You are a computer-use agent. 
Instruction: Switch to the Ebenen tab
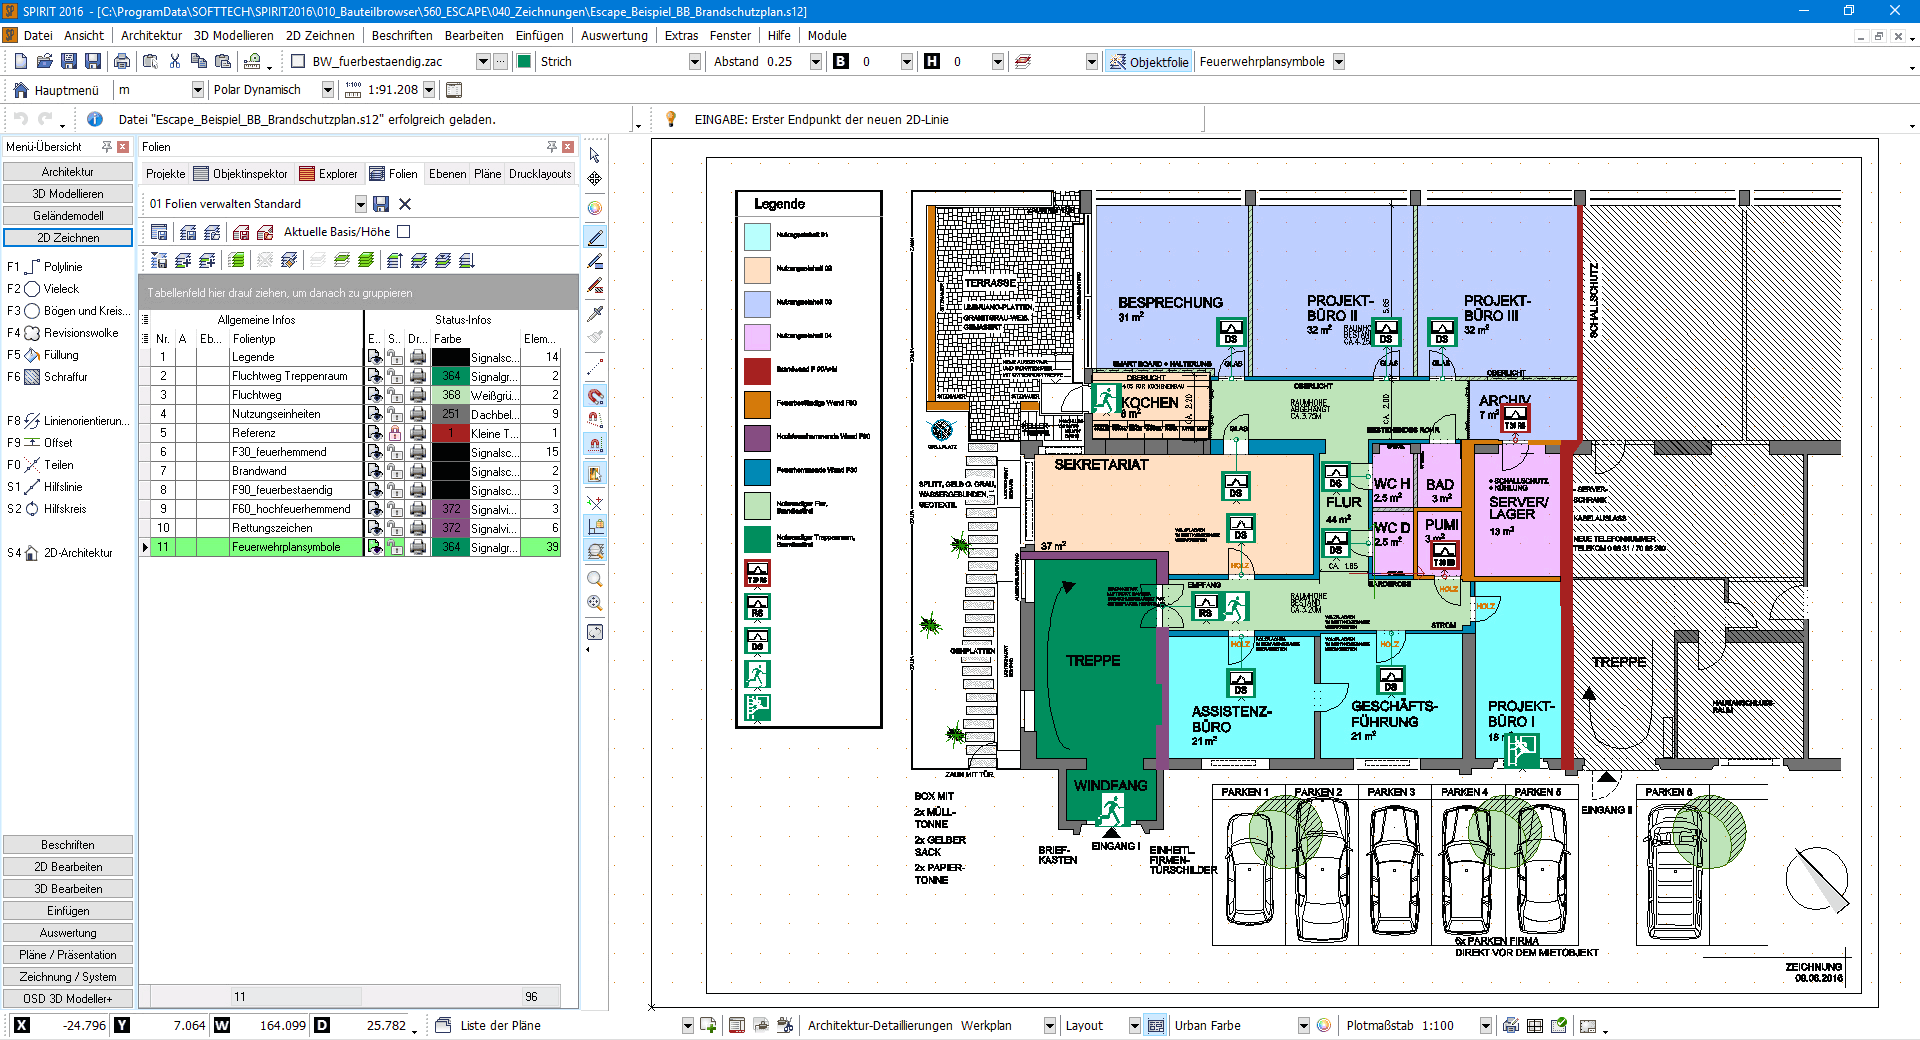click(447, 174)
